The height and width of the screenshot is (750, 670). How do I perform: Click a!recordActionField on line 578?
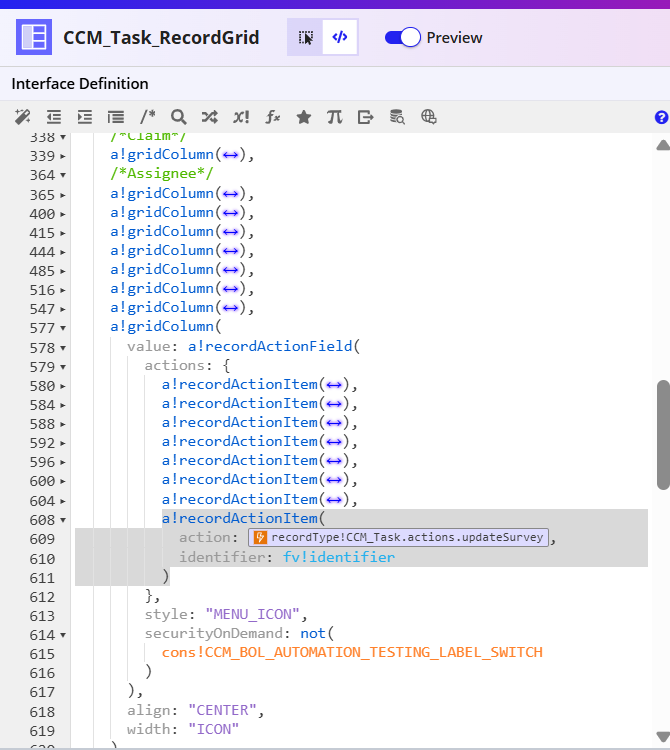(x=270, y=346)
